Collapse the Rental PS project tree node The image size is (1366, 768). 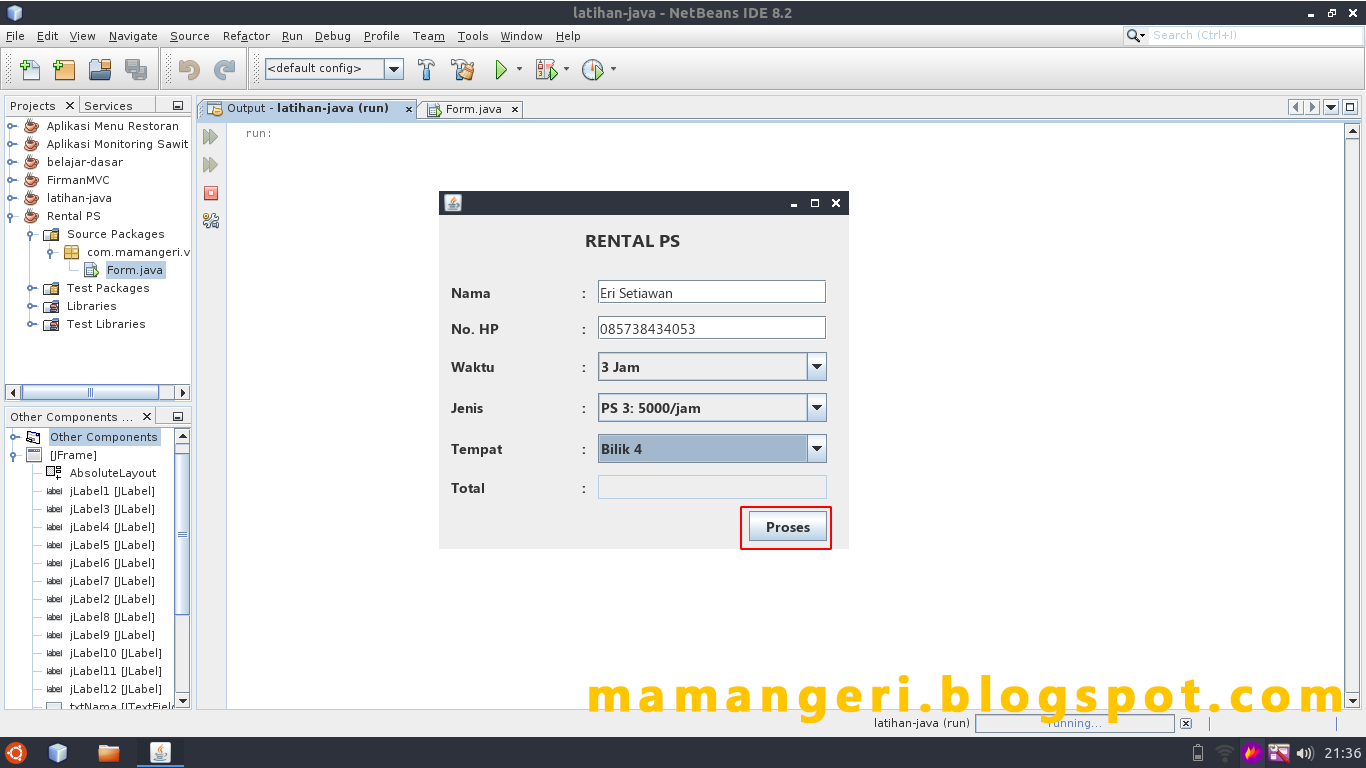click(9, 216)
